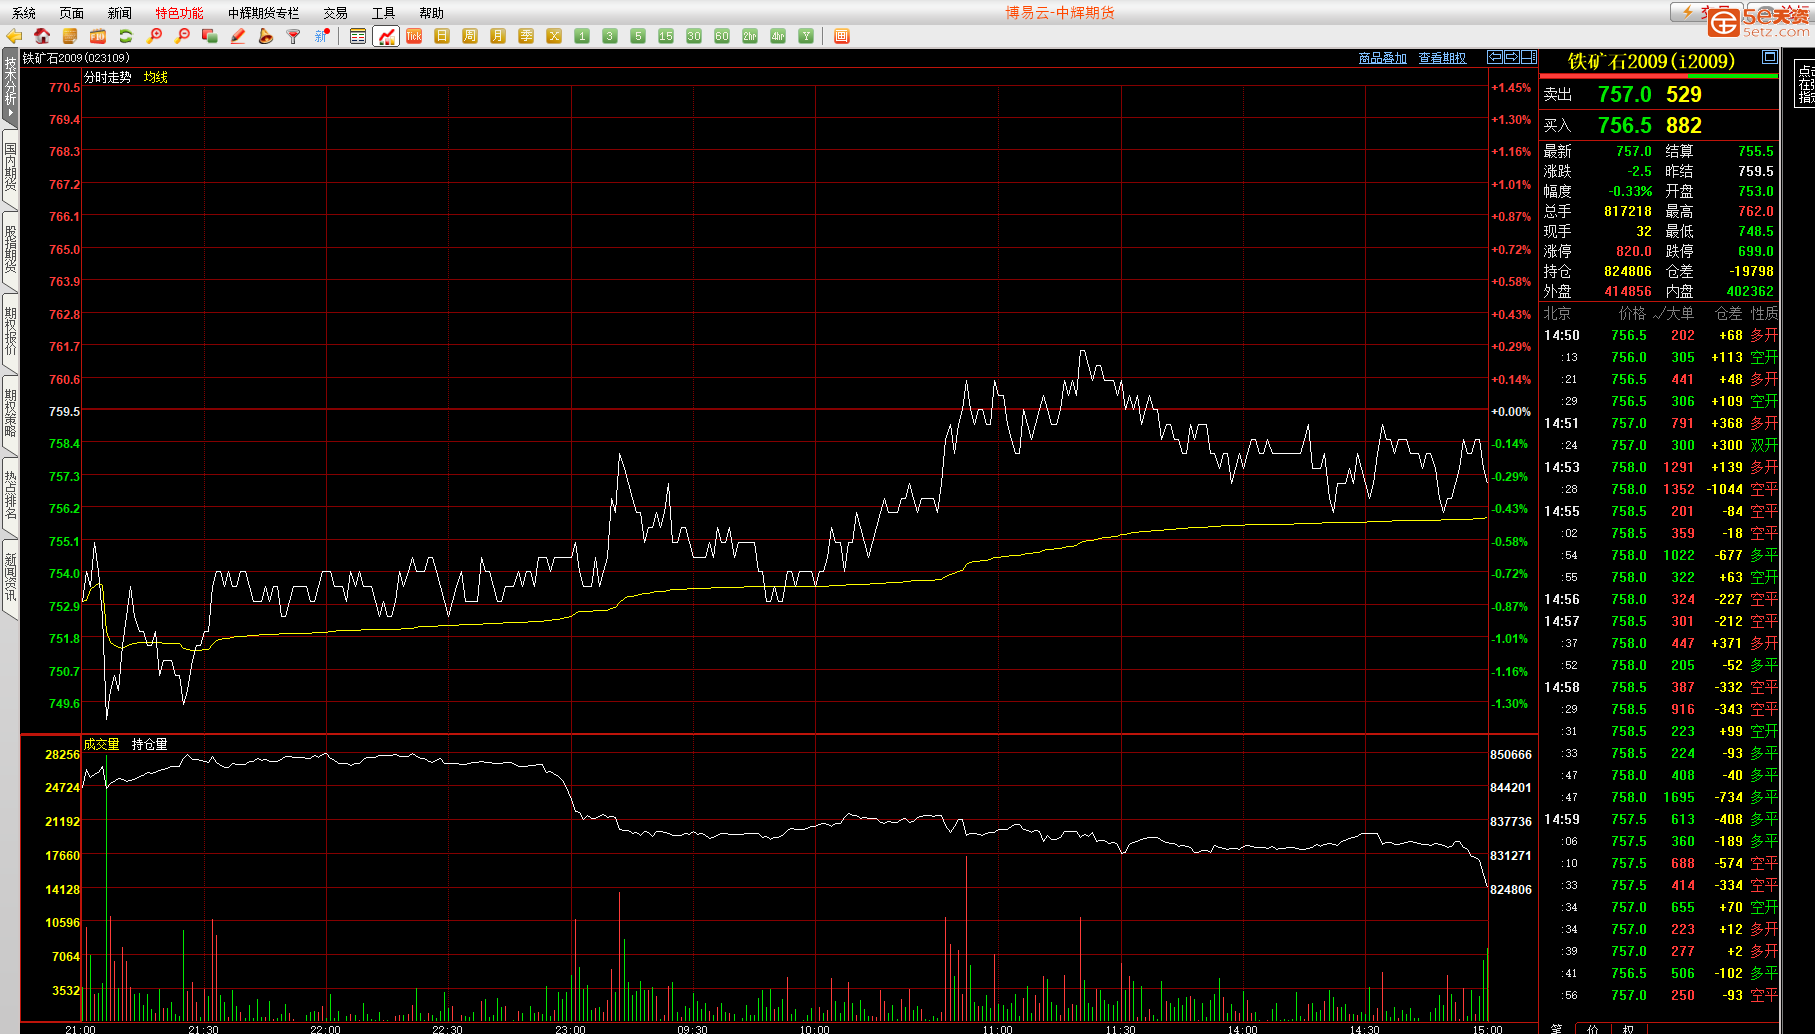
Task: Click the zoom out magnifier icon
Action: [x=182, y=36]
